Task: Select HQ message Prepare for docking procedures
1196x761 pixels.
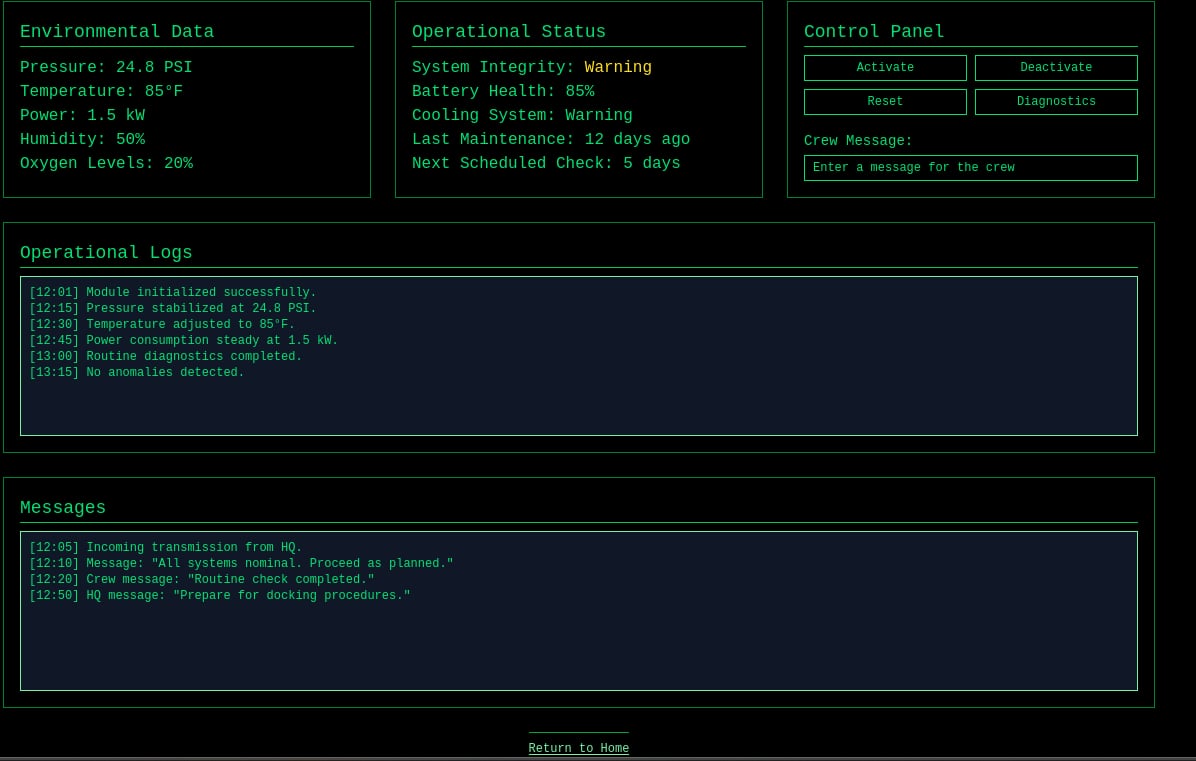Action: coord(220,596)
